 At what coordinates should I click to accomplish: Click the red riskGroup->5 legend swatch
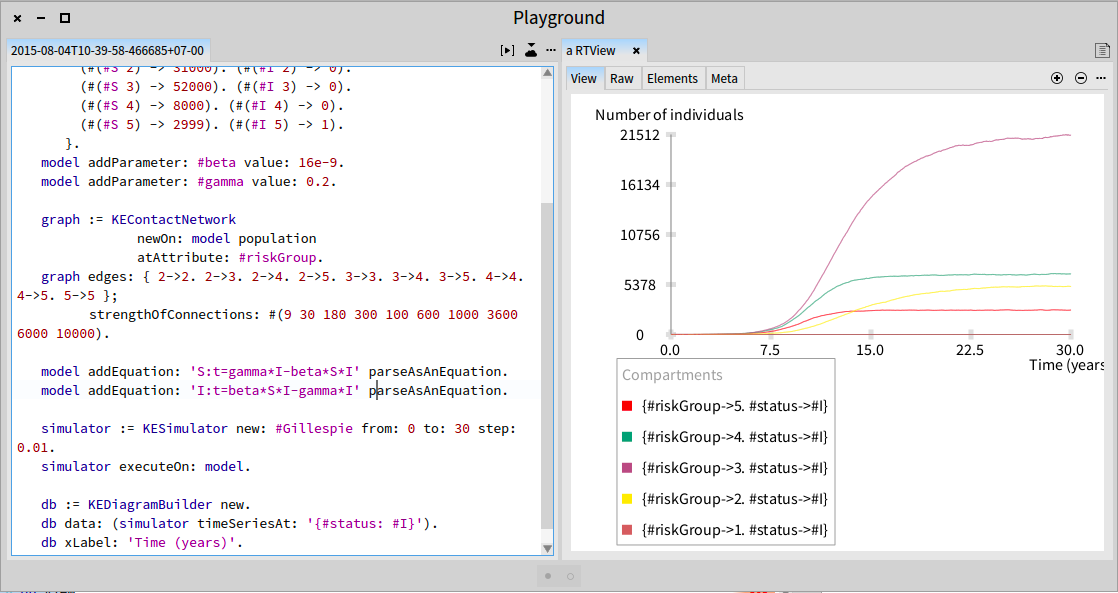(x=627, y=406)
